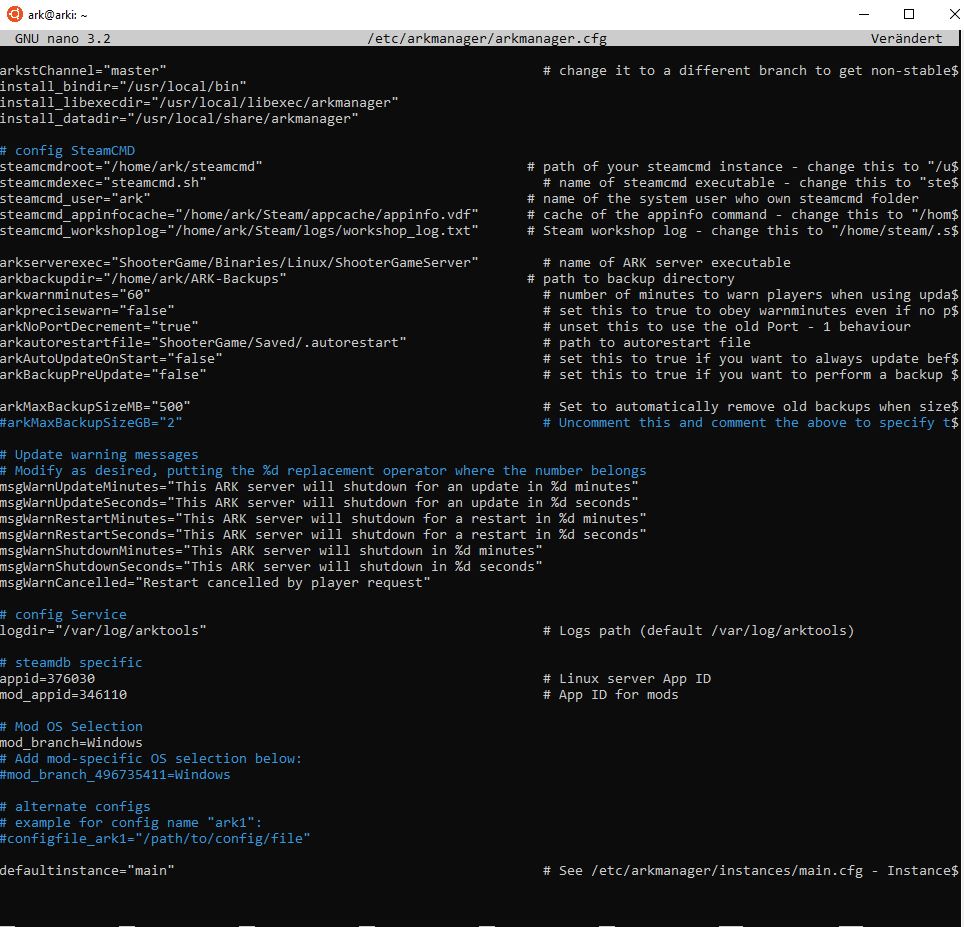Click the steamcmd_appinfocache line

239,215
